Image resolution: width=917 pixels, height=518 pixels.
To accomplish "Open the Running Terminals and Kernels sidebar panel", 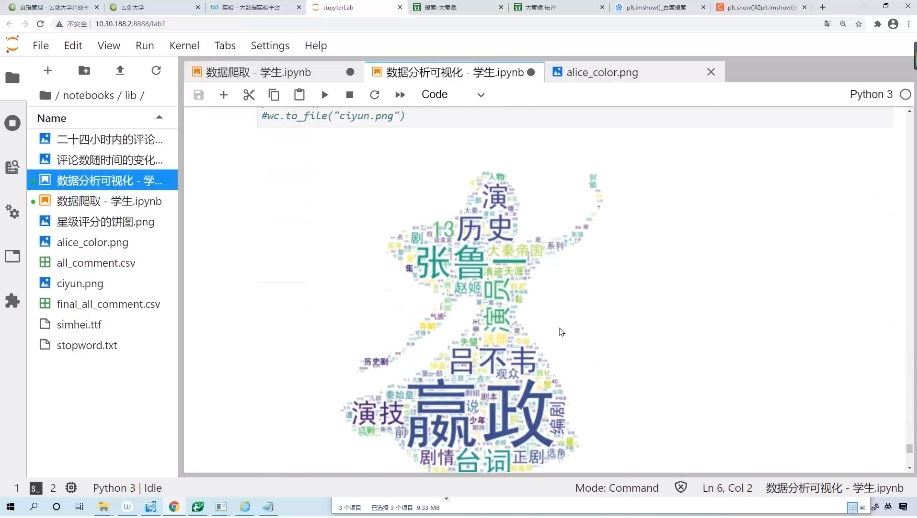I will click(x=12, y=123).
